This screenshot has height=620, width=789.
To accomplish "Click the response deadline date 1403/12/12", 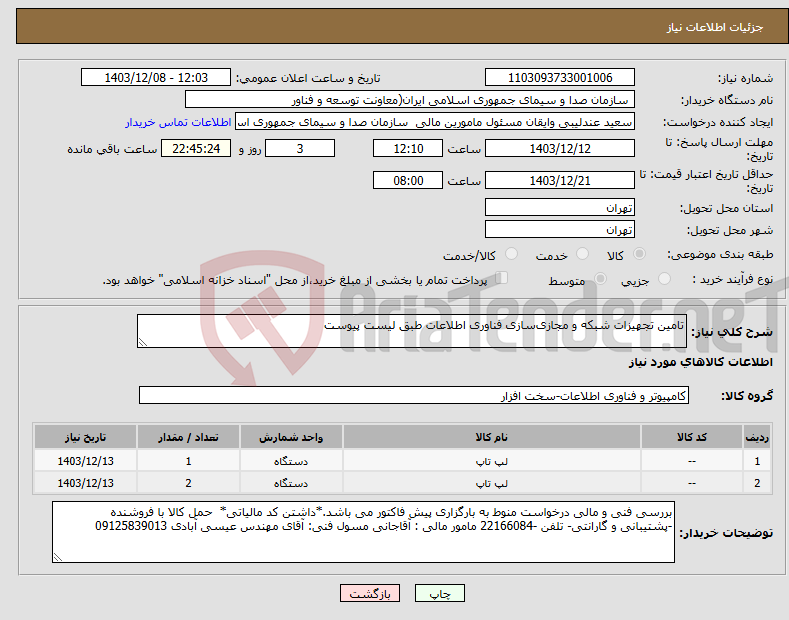I will (560, 148).
